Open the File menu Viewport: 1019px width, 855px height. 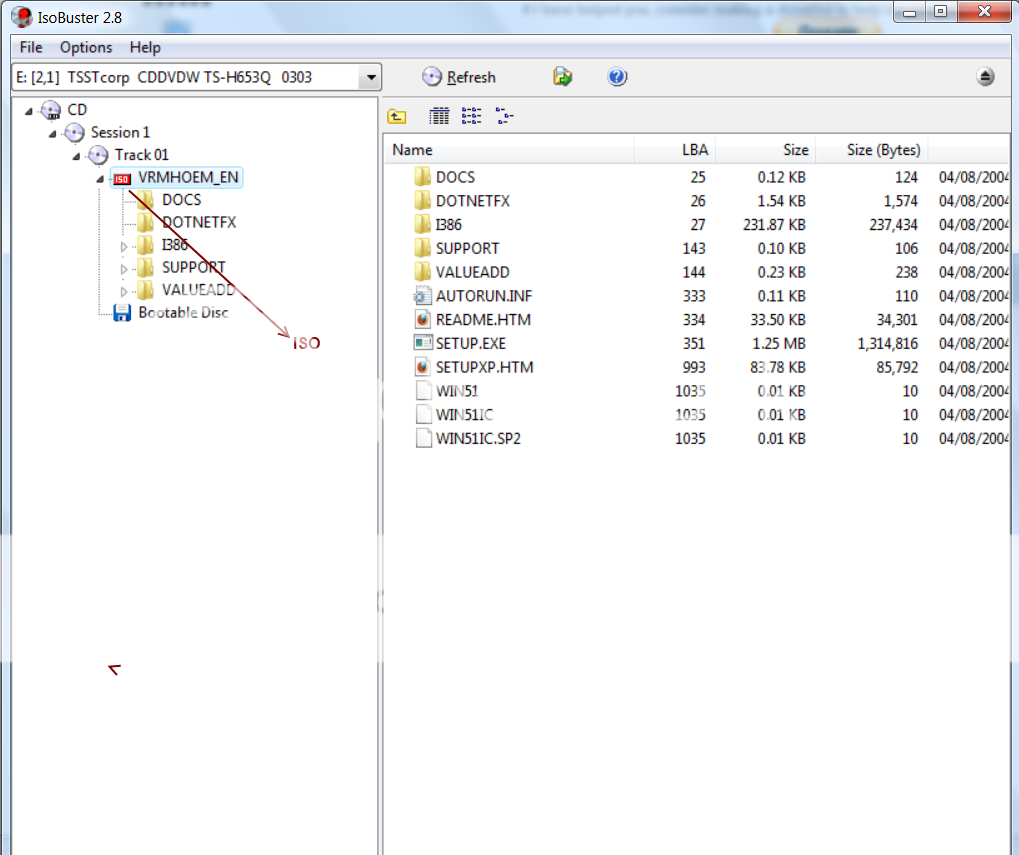point(31,47)
